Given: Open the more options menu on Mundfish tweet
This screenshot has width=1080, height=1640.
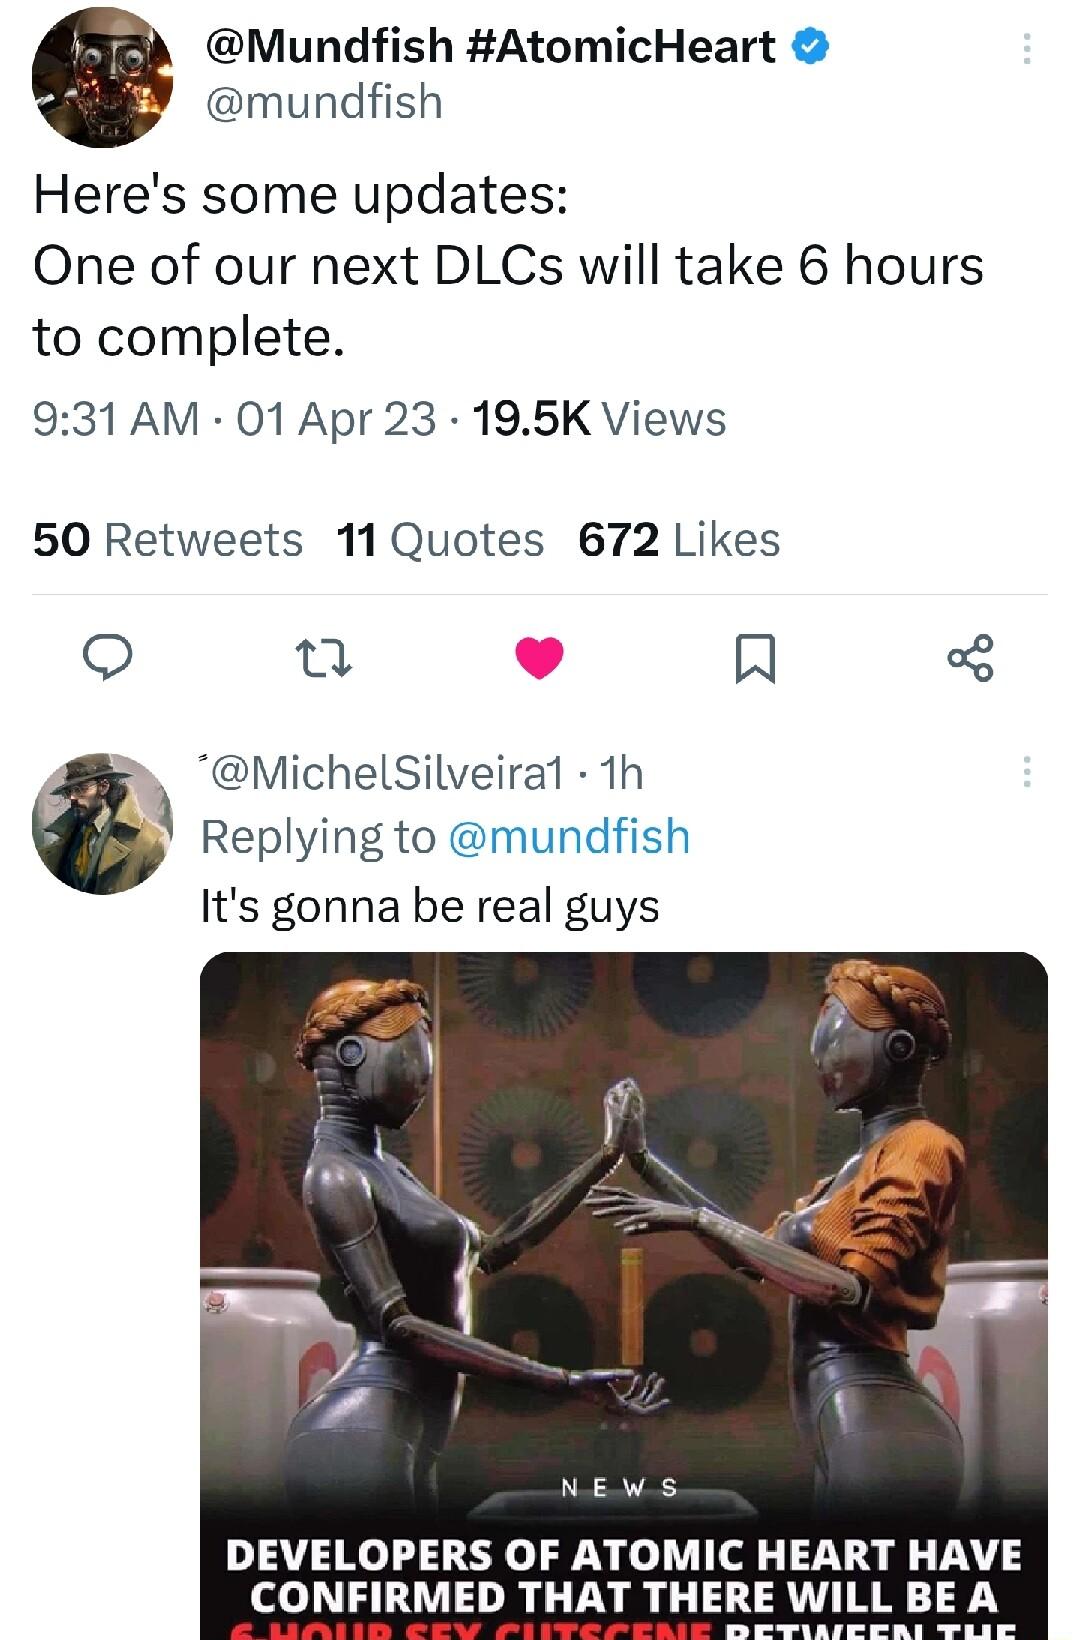Looking at the screenshot, I should (1025, 48).
